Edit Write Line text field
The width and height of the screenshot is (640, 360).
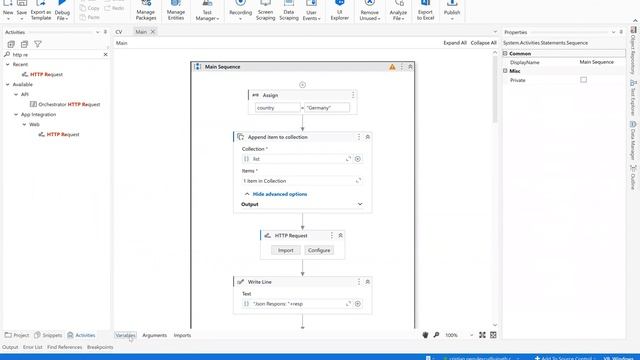point(298,304)
